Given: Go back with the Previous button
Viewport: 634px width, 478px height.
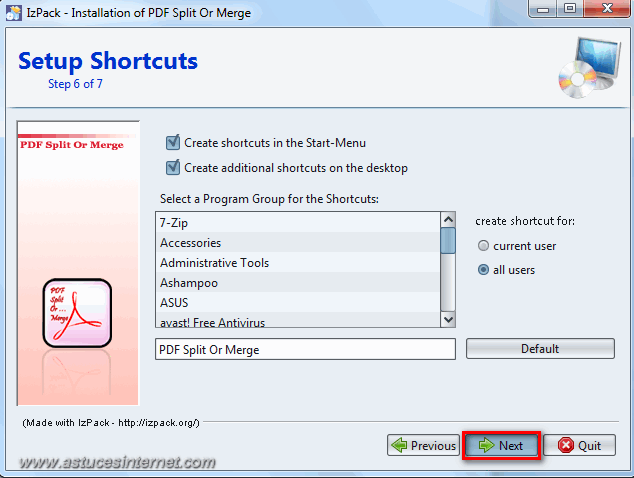Looking at the screenshot, I should 423,445.
